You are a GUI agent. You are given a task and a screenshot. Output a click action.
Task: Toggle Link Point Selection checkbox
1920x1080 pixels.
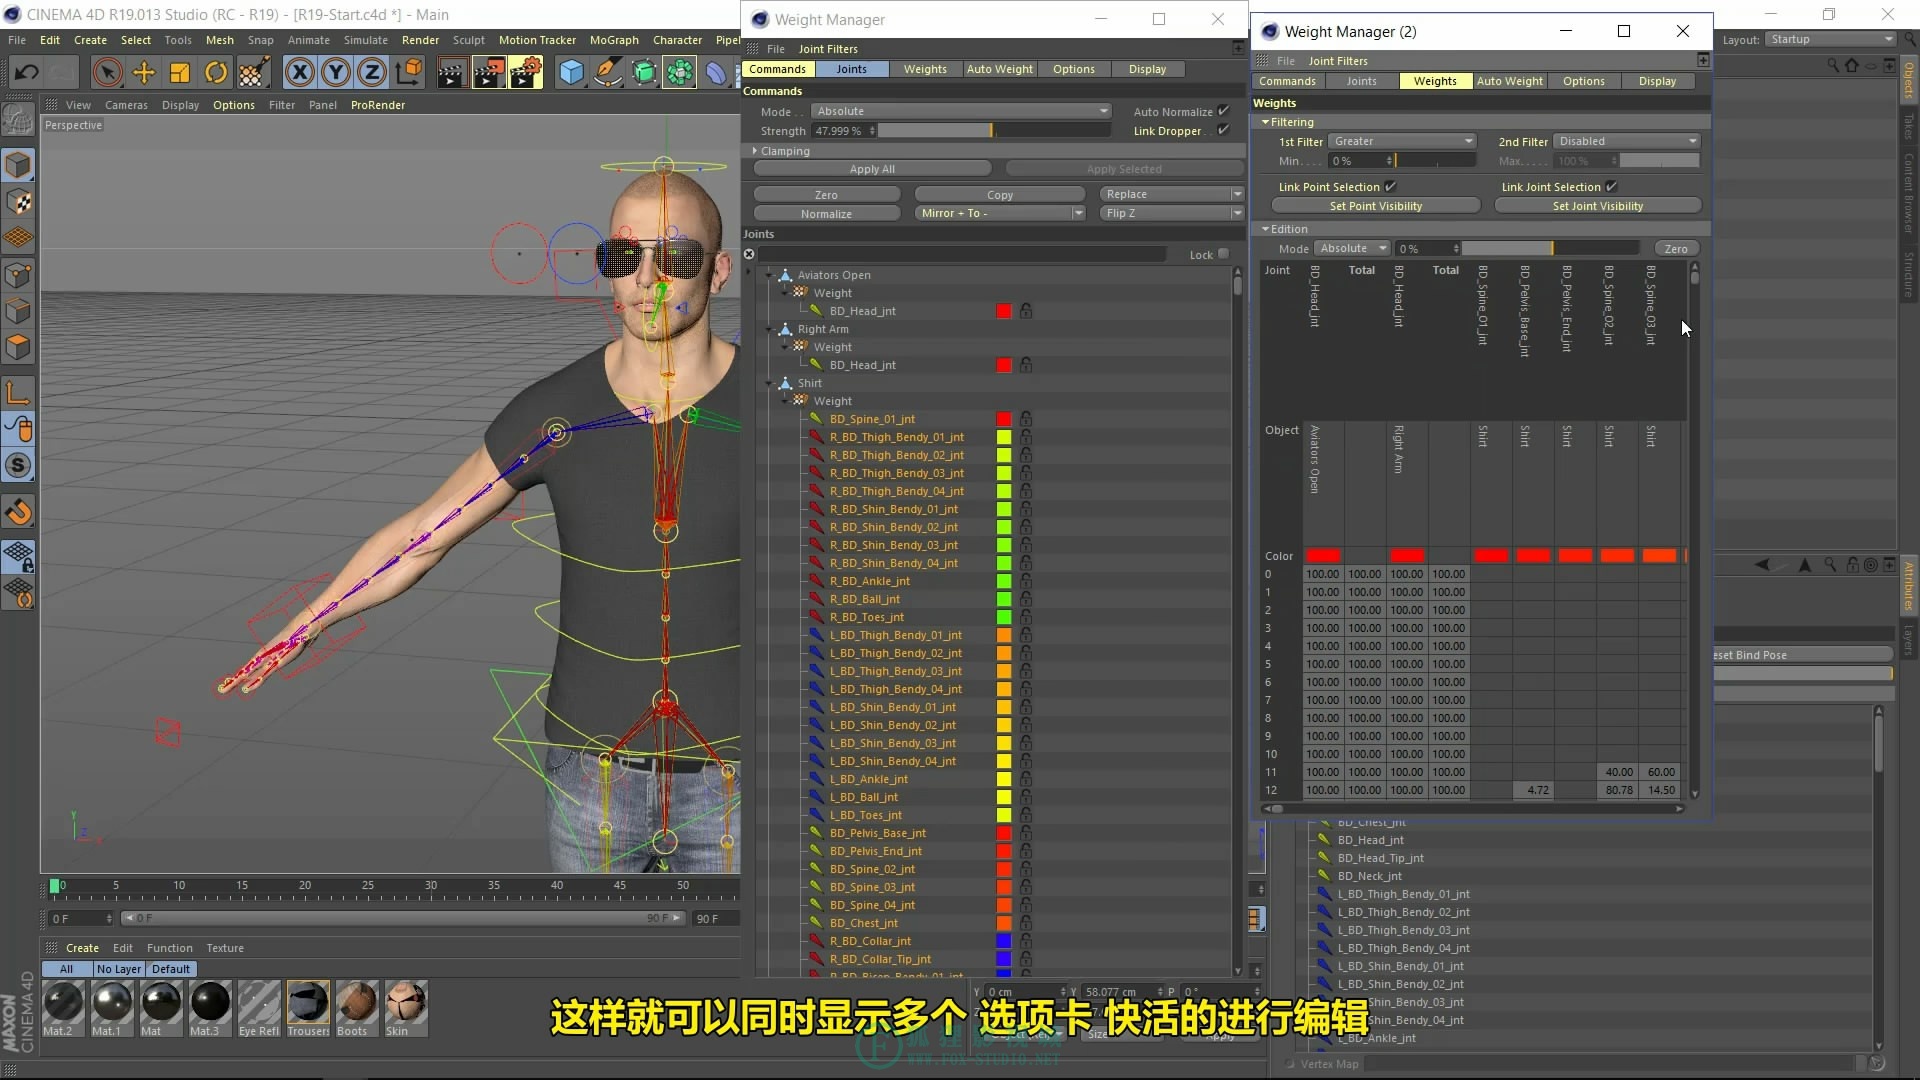point(1390,186)
